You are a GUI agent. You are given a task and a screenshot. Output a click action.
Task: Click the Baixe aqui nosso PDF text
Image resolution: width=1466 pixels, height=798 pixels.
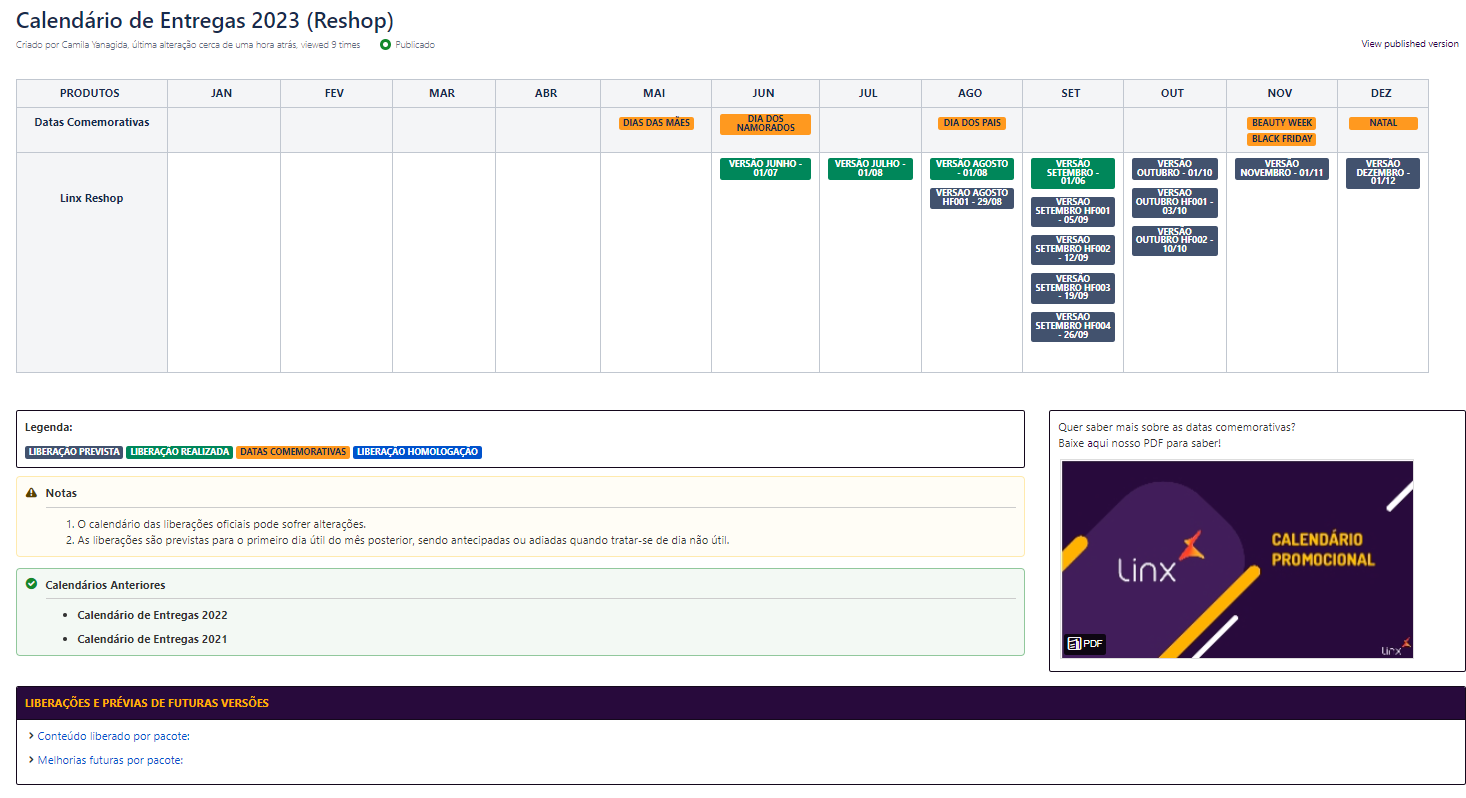pos(1139,443)
